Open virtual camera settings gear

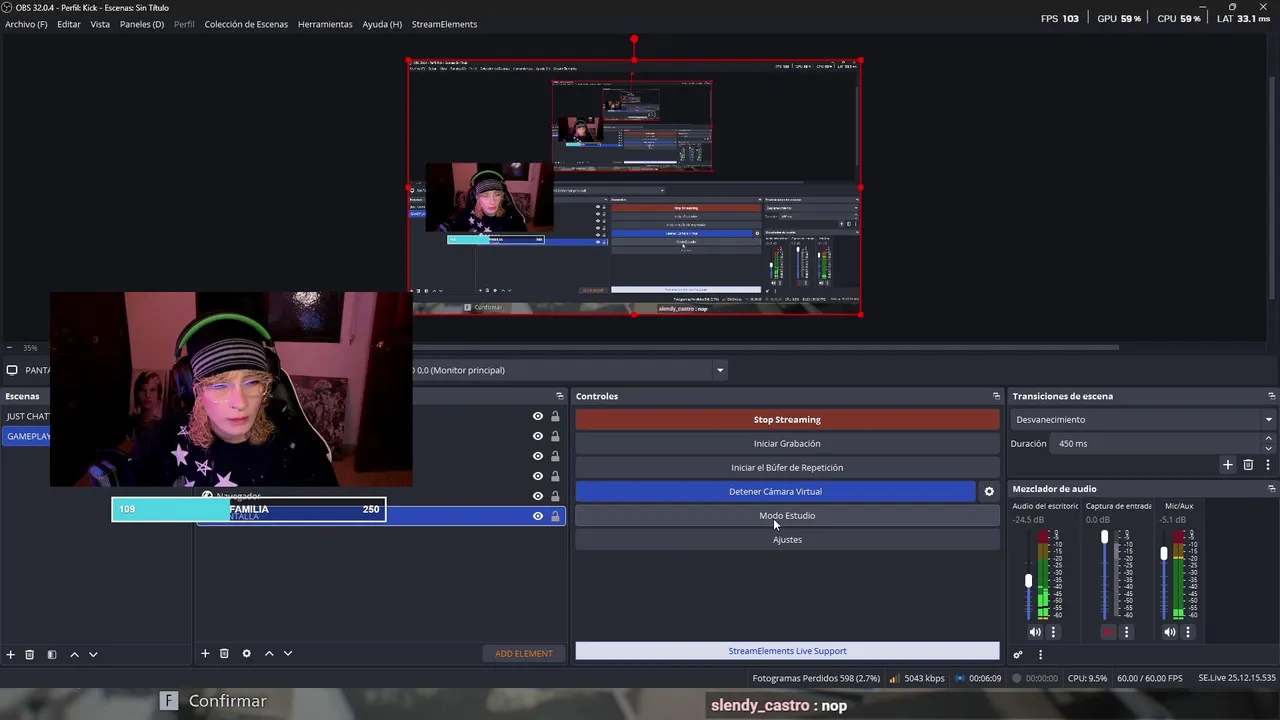989,491
